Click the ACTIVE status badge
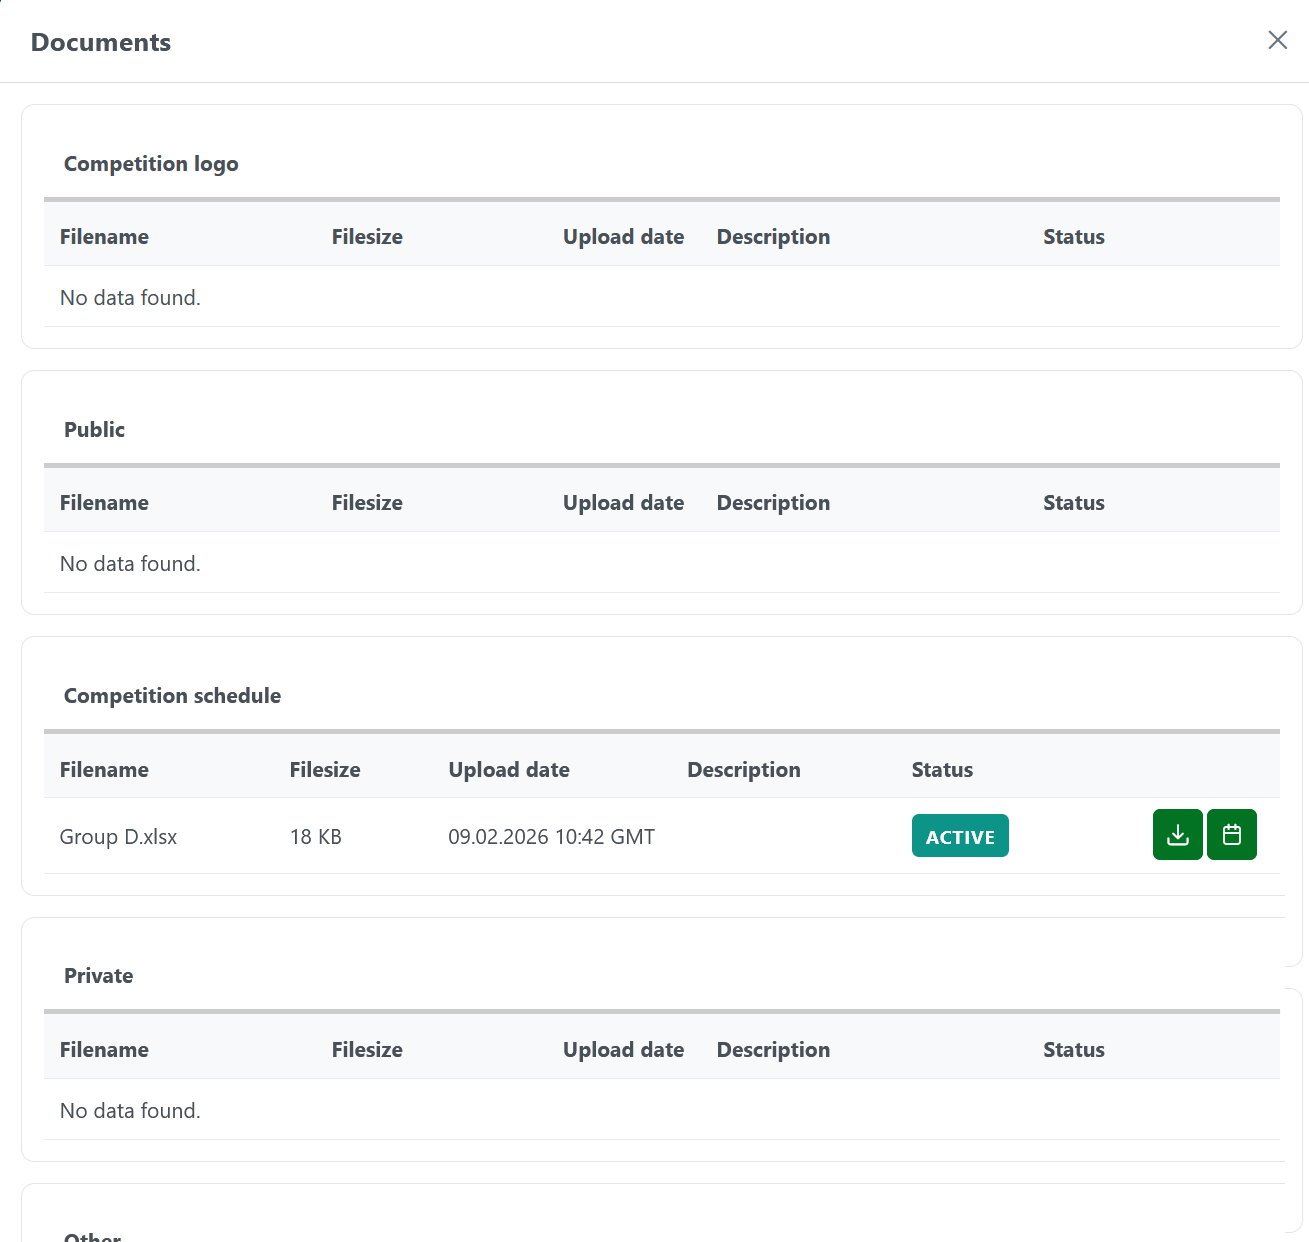1309x1242 pixels. coord(959,837)
